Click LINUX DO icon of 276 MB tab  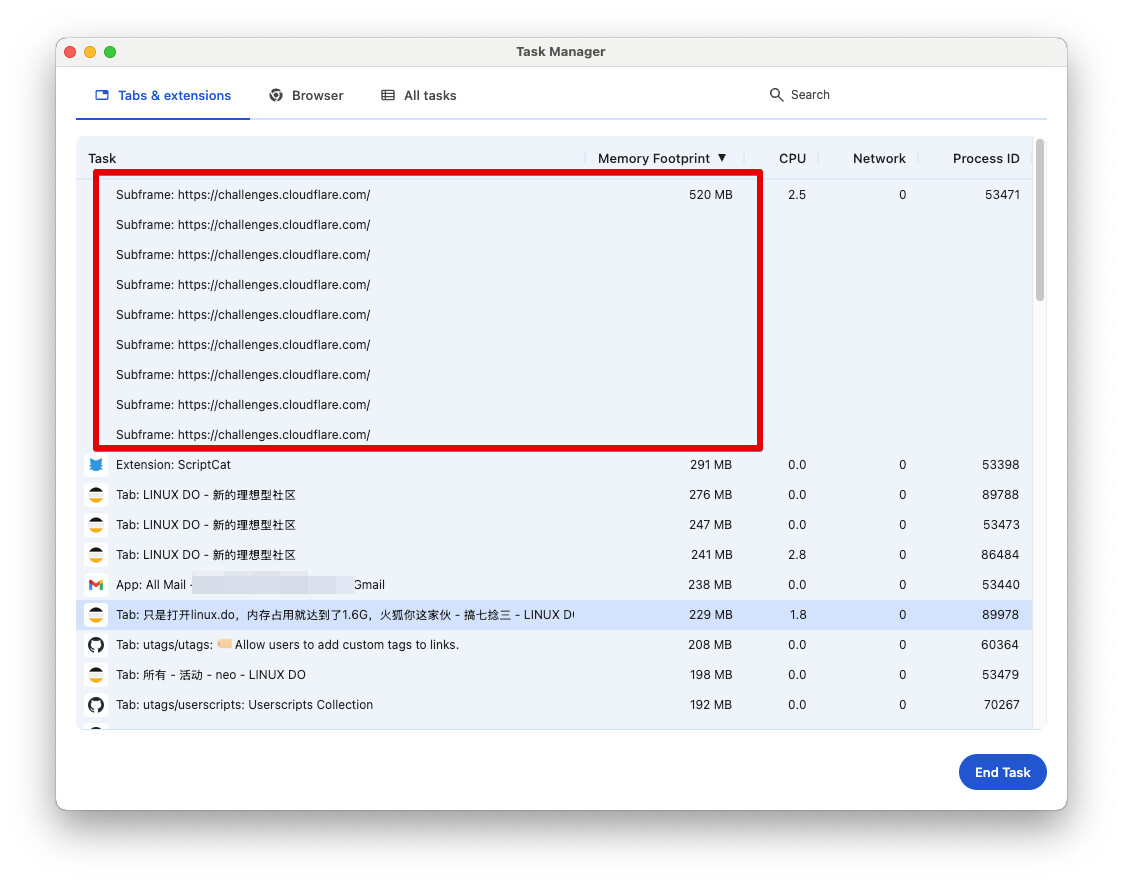coord(96,495)
